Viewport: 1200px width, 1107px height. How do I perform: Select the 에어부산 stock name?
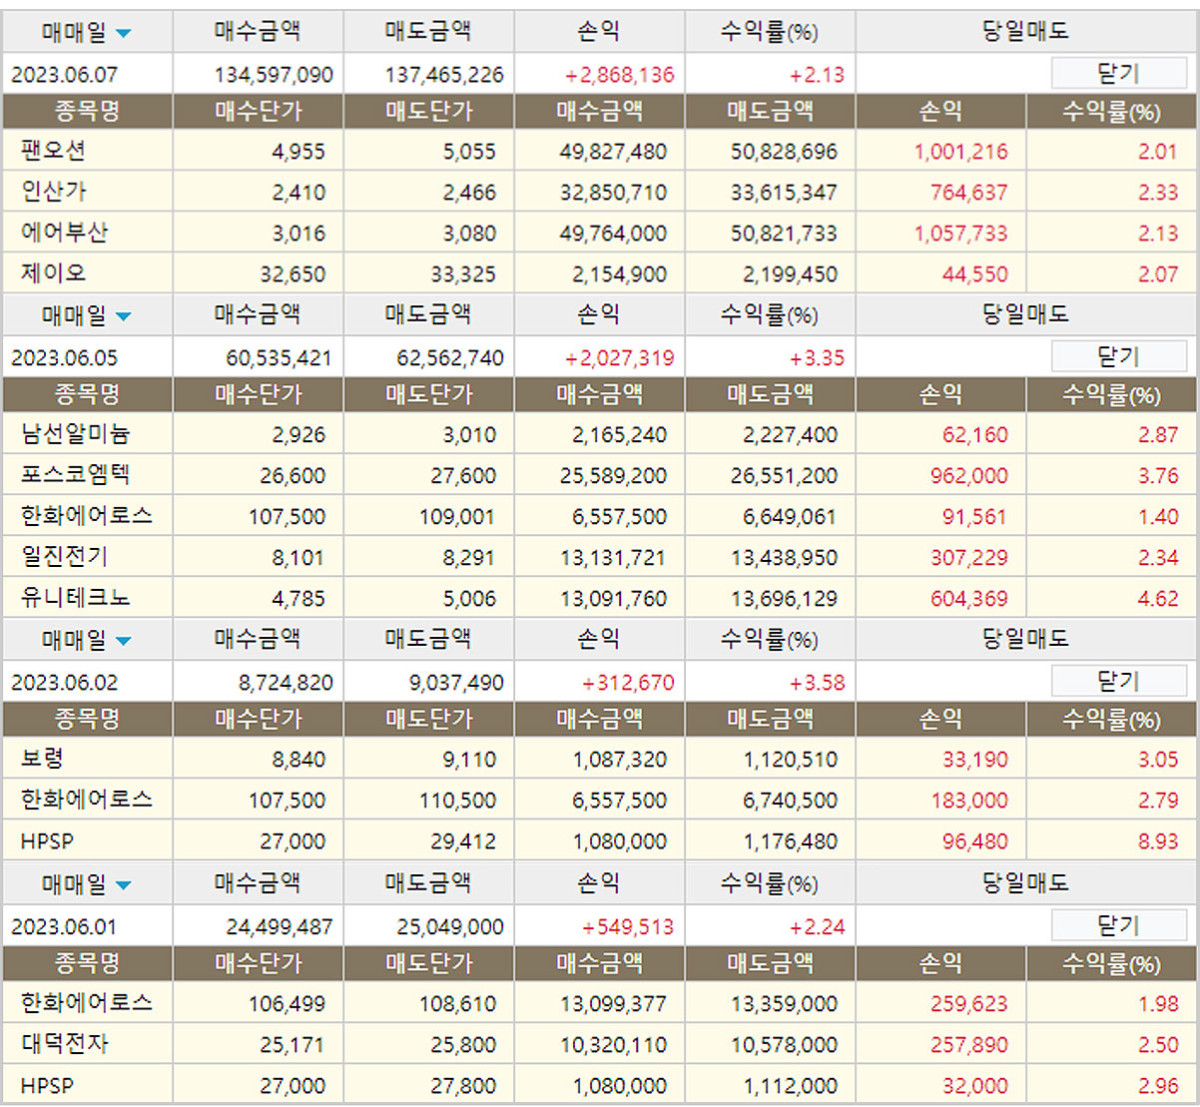click(64, 233)
